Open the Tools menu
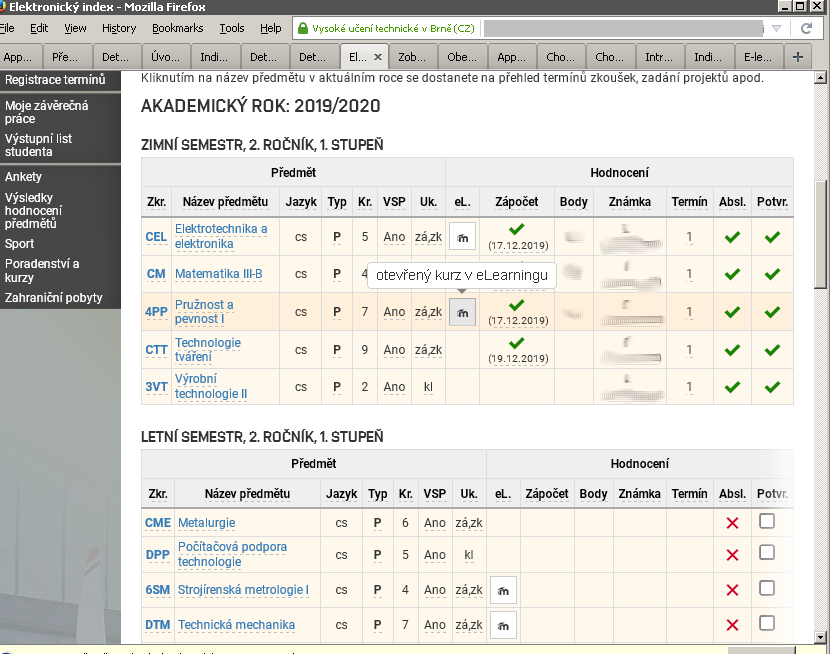 [x=232, y=28]
